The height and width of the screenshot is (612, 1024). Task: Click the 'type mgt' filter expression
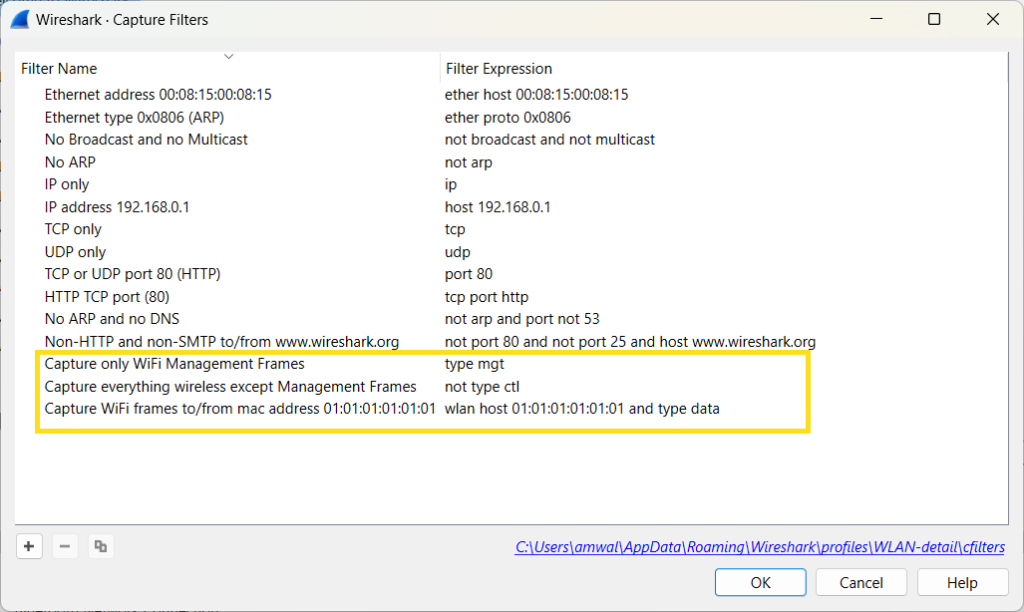(474, 364)
